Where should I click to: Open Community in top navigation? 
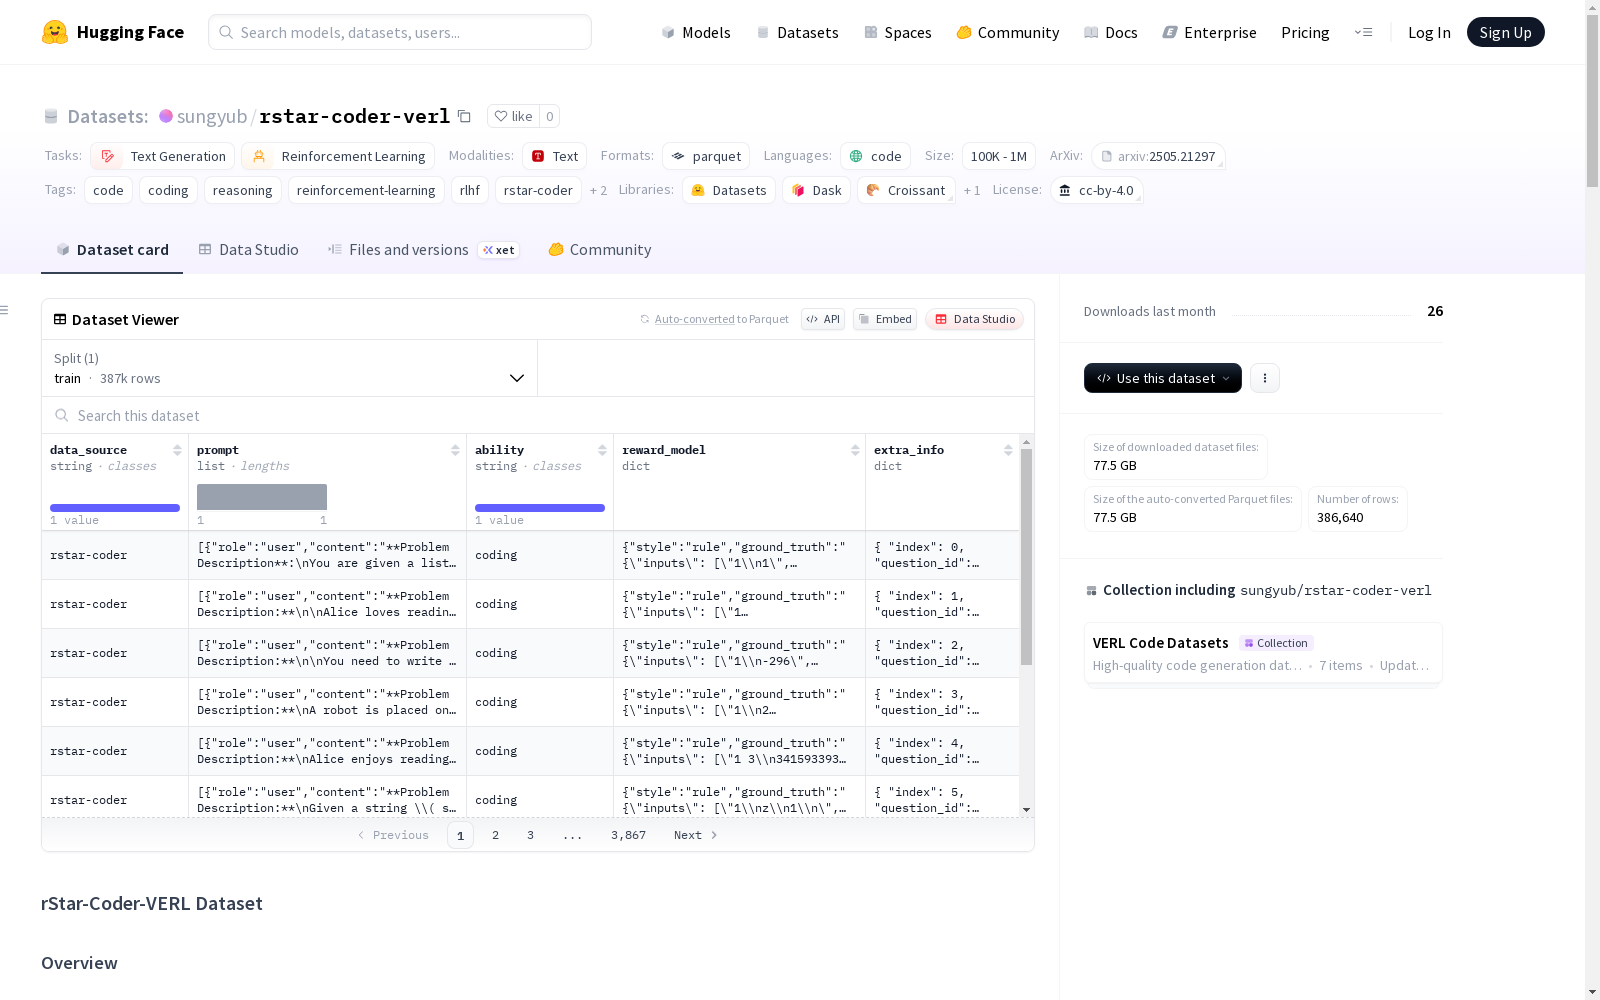pos(1008,32)
